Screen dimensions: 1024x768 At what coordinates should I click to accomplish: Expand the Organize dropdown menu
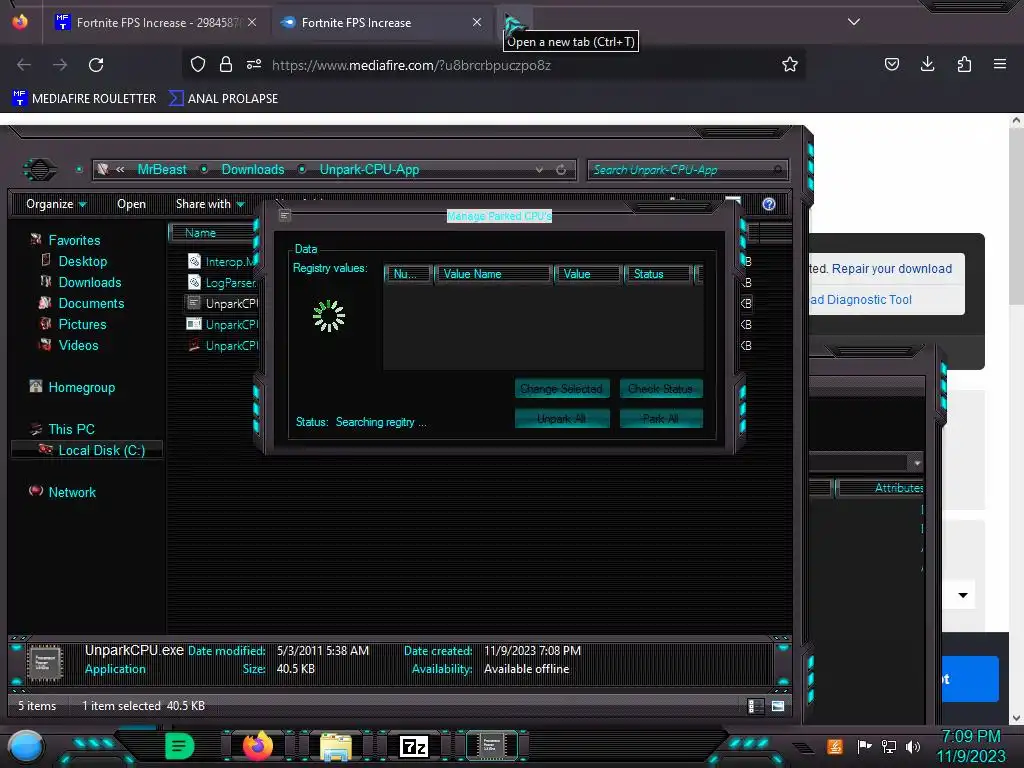tap(56, 204)
